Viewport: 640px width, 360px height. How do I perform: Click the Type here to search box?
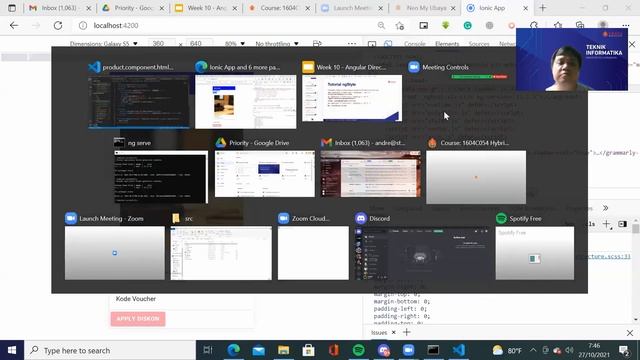(x=110, y=350)
